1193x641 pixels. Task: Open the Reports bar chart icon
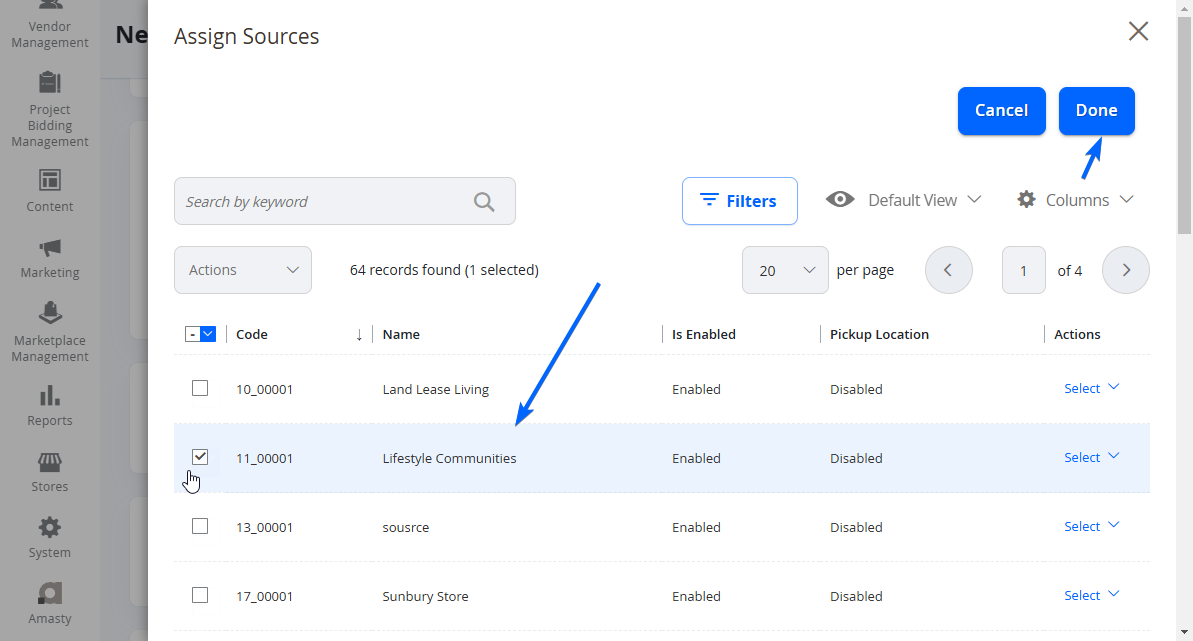coord(49,395)
